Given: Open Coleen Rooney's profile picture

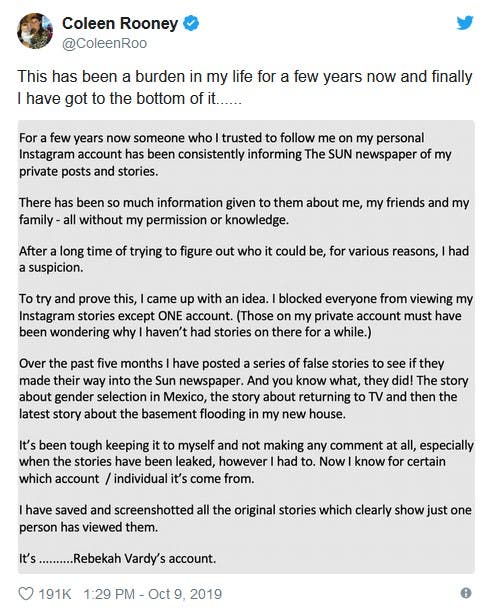Looking at the screenshot, I should 35,31.
